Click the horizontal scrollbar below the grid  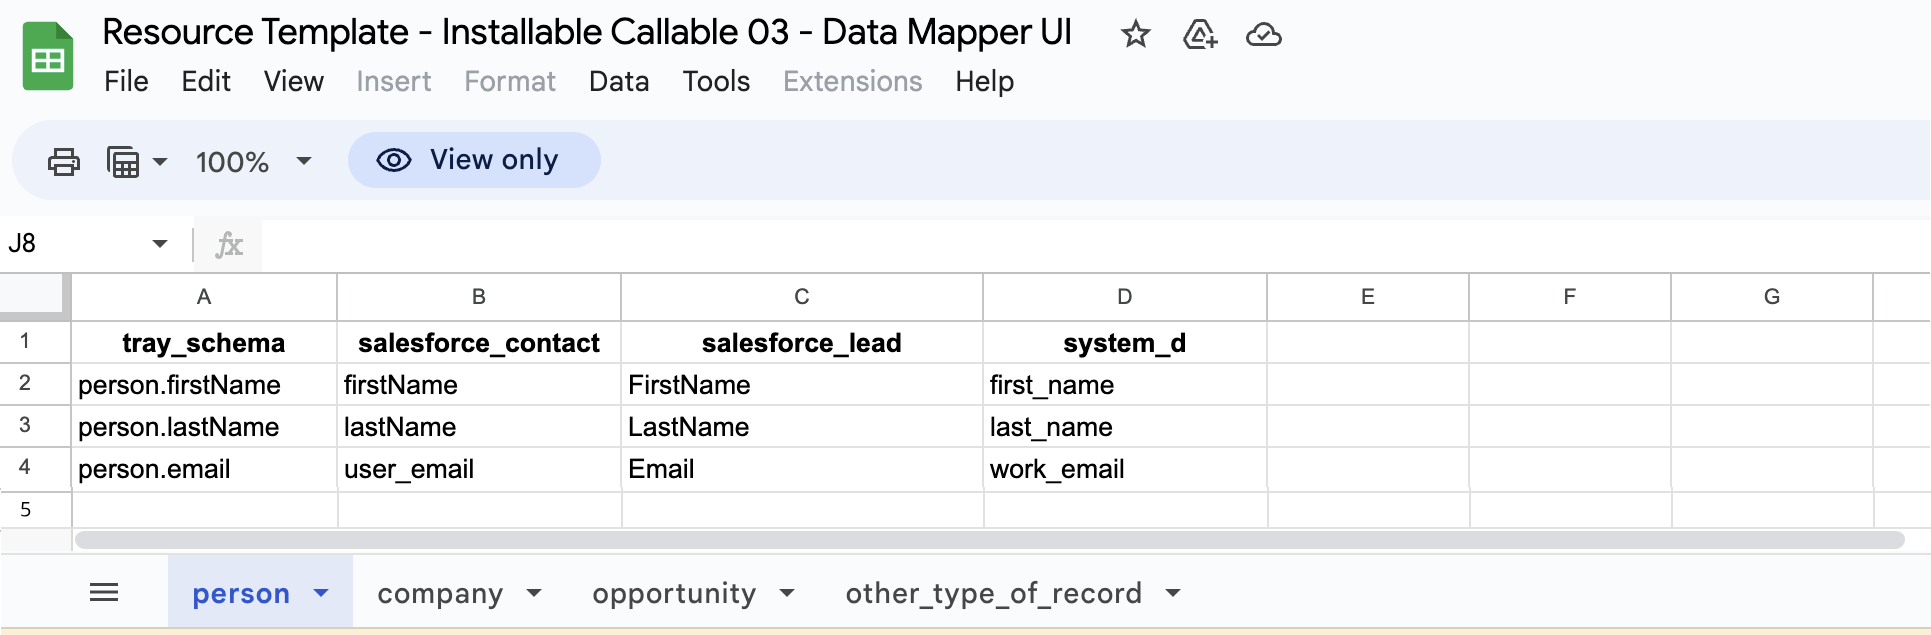pos(988,540)
